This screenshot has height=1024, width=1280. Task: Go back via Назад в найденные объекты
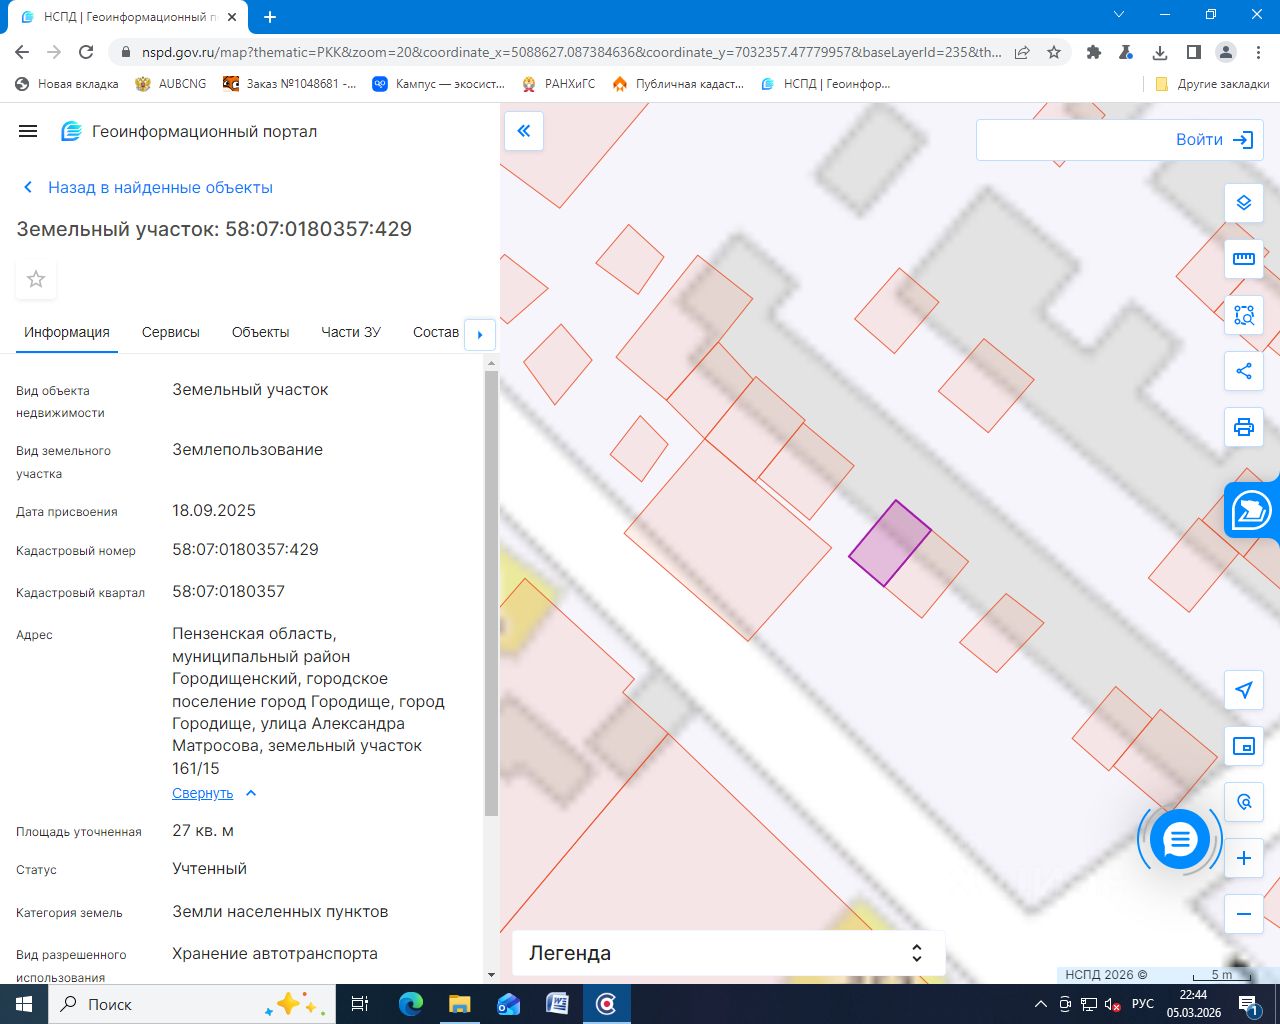[148, 187]
